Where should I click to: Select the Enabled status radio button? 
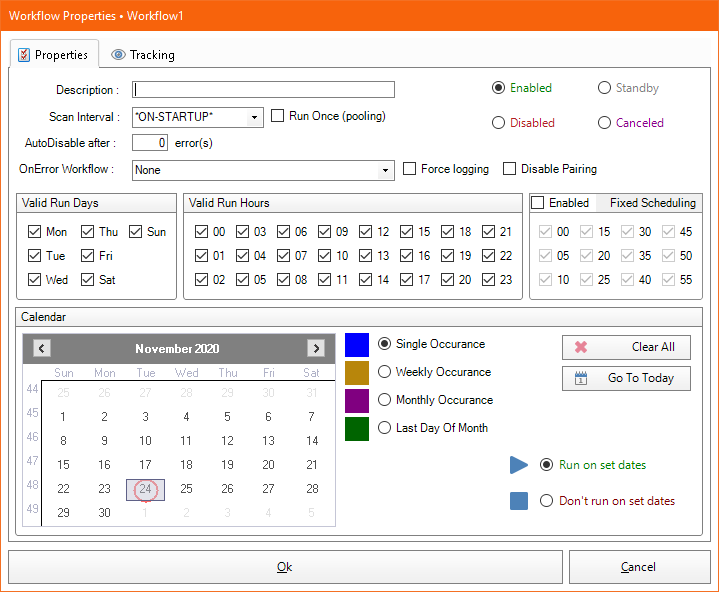498,88
